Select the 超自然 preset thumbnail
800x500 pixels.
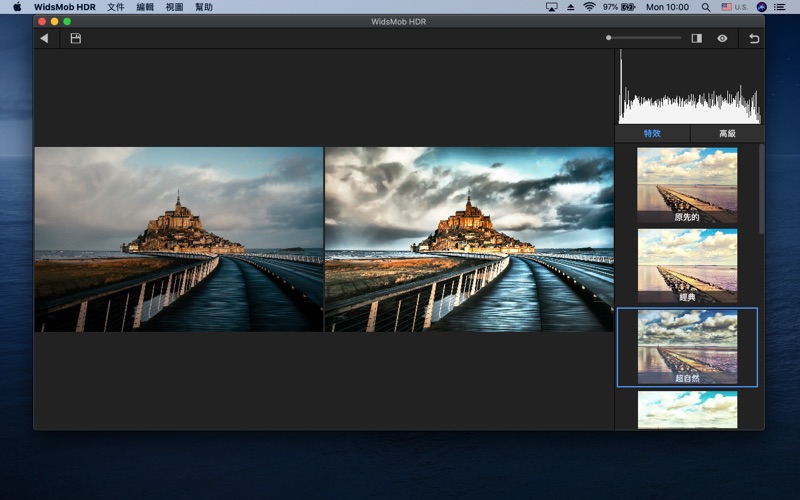point(687,346)
